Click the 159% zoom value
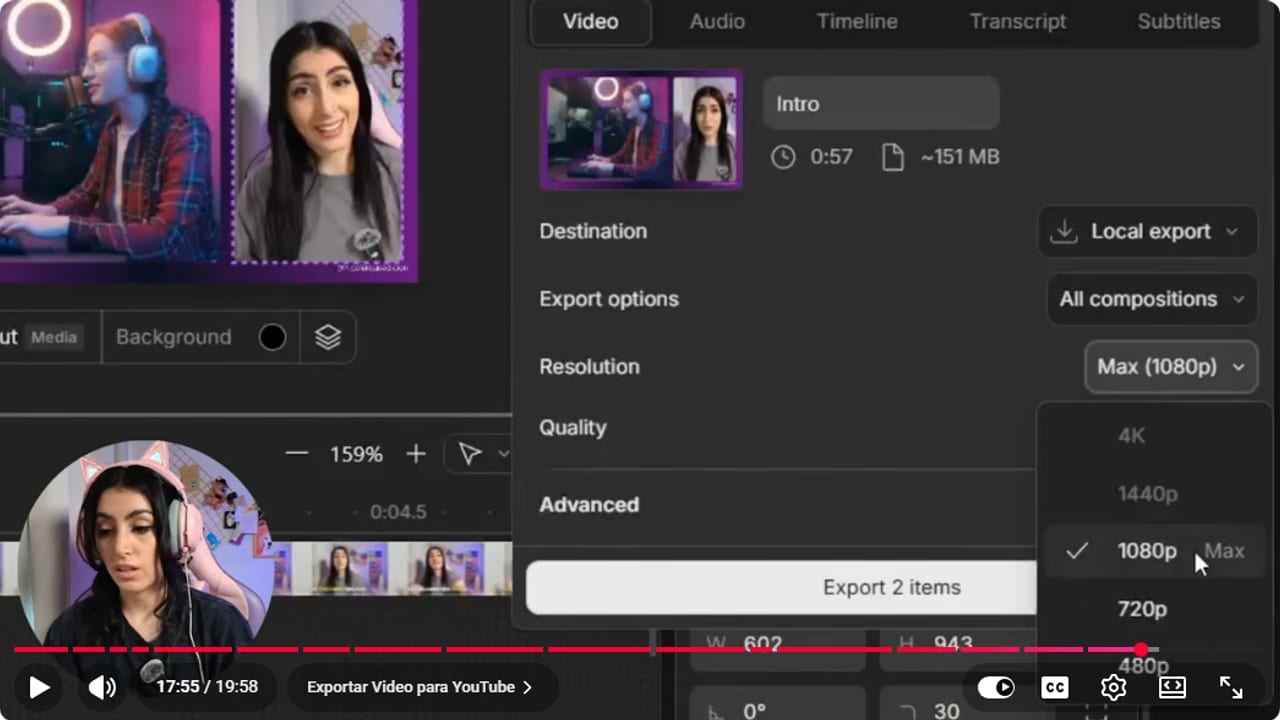The height and width of the screenshot is (720, 1280). [x=356, y=455]
